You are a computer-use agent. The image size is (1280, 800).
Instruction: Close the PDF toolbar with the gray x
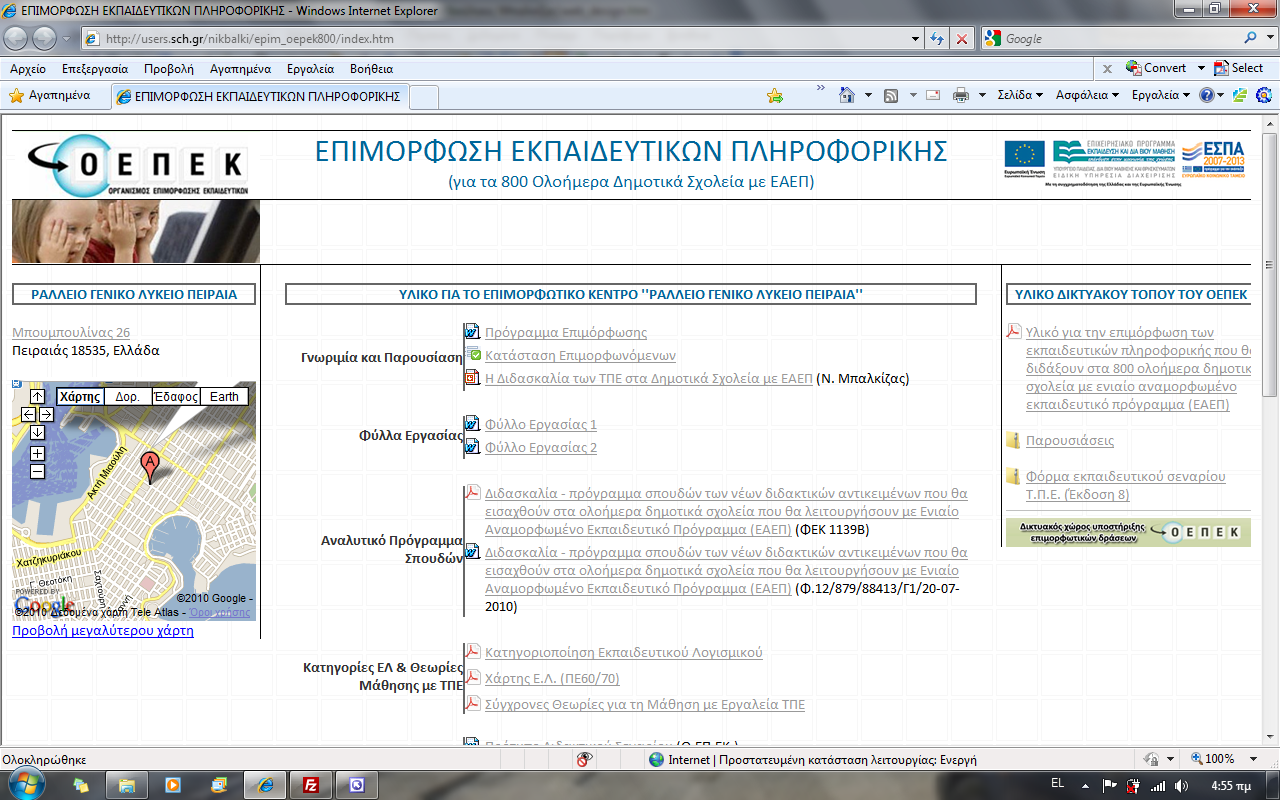click(x=1107, y=69)
